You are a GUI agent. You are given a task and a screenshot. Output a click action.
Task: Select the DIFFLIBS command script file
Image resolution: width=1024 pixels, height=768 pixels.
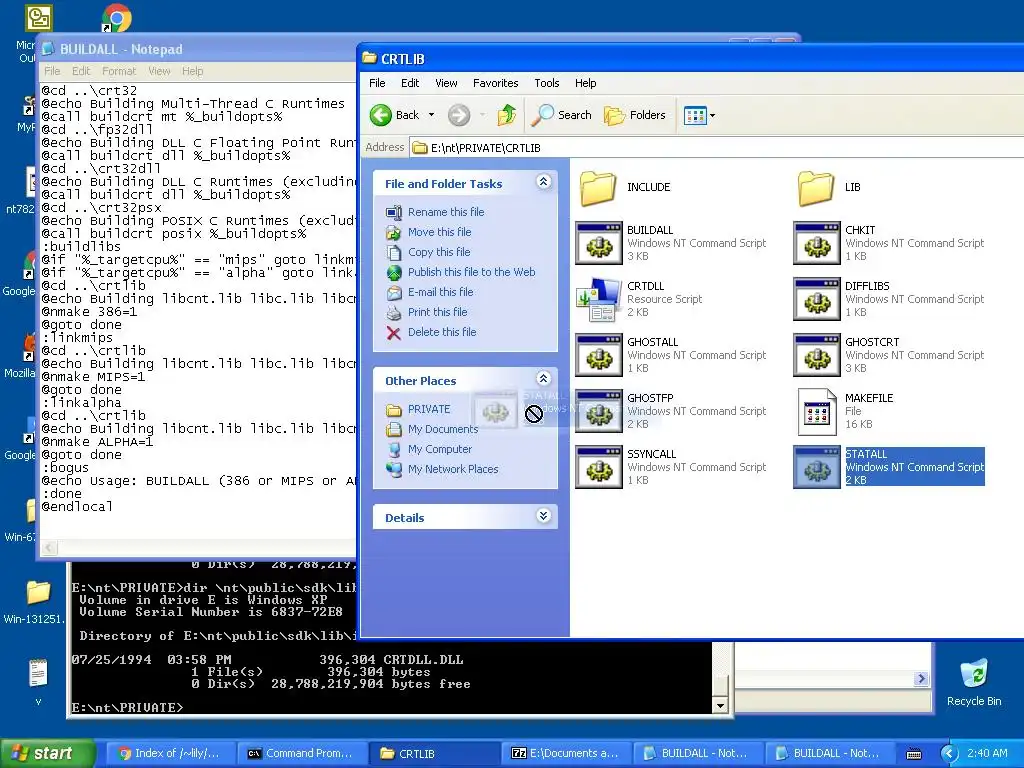point(889,299)
